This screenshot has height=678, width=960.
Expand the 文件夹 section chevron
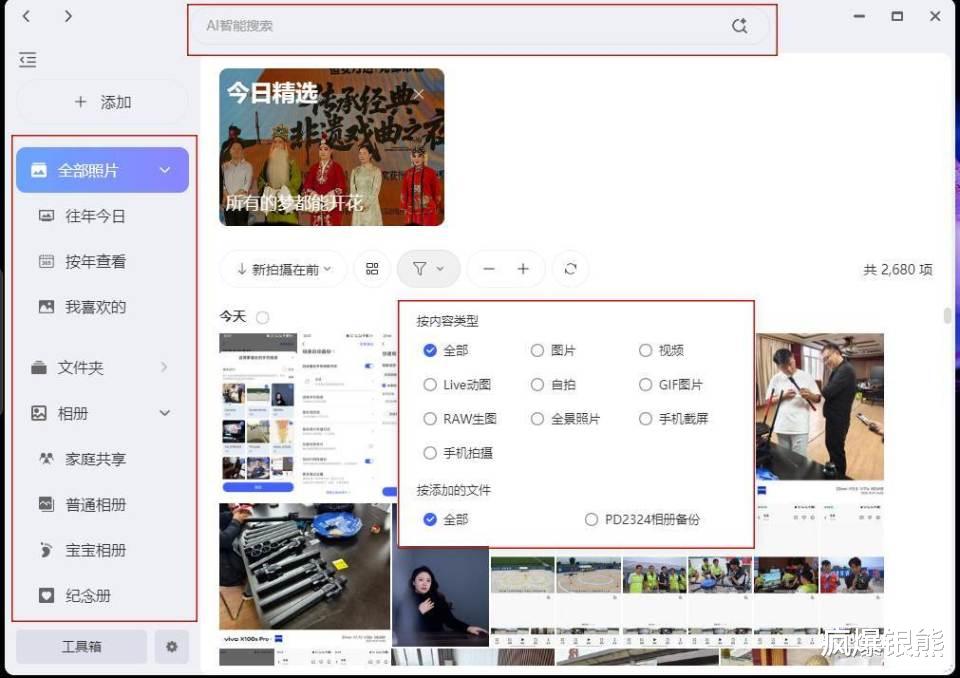[x=164, y=367]
